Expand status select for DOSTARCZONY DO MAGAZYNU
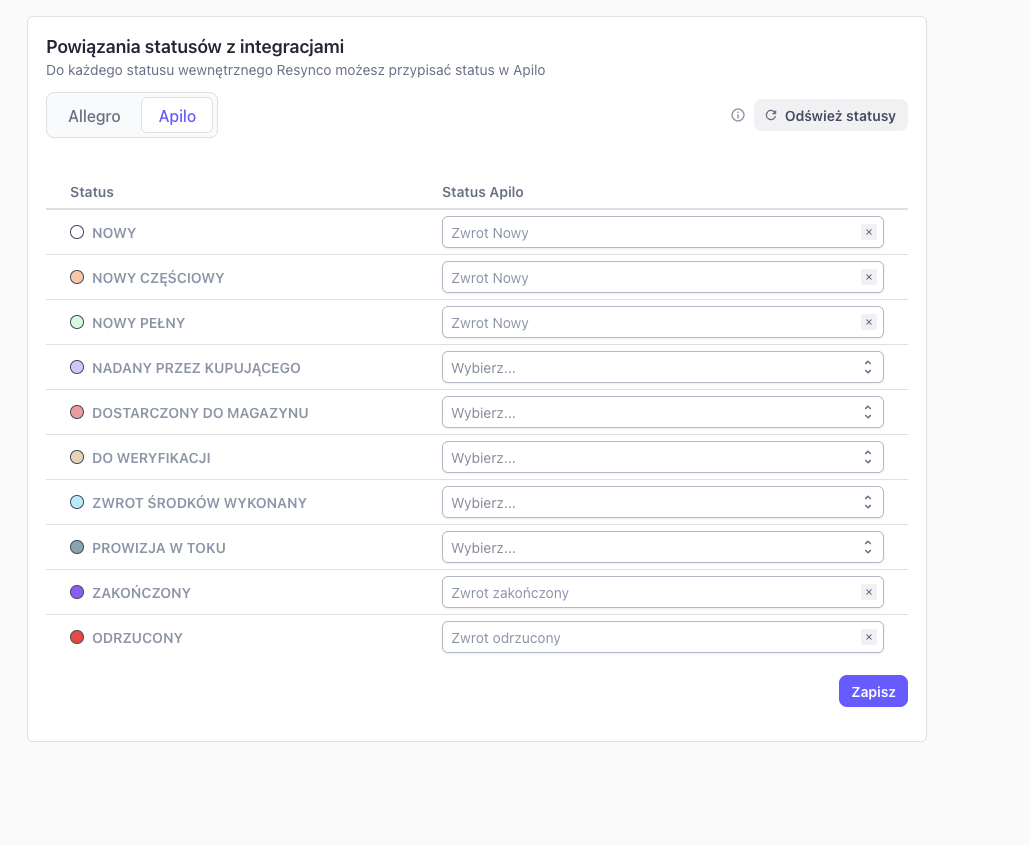The height and width of the screenshot is (845, 1030). 663,412
